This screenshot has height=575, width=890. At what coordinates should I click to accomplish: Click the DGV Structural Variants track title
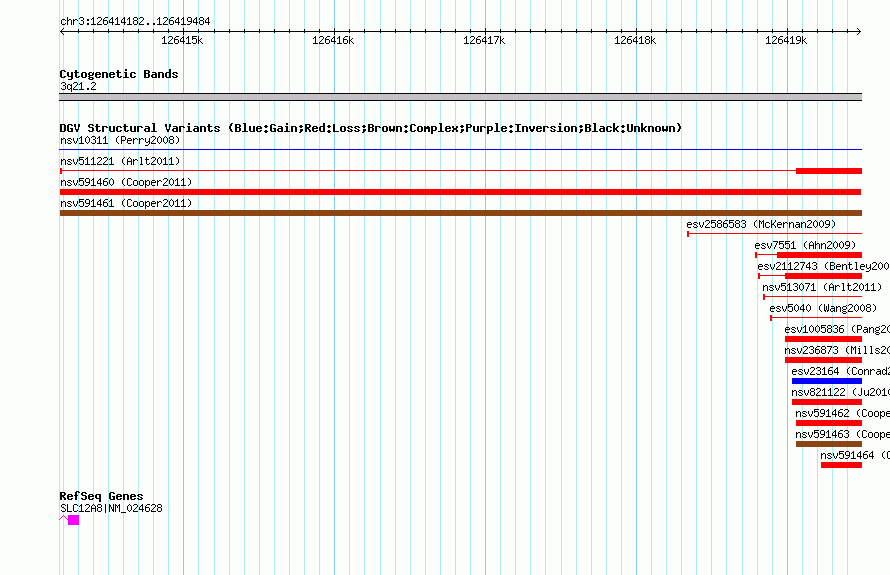click(371, 128)
